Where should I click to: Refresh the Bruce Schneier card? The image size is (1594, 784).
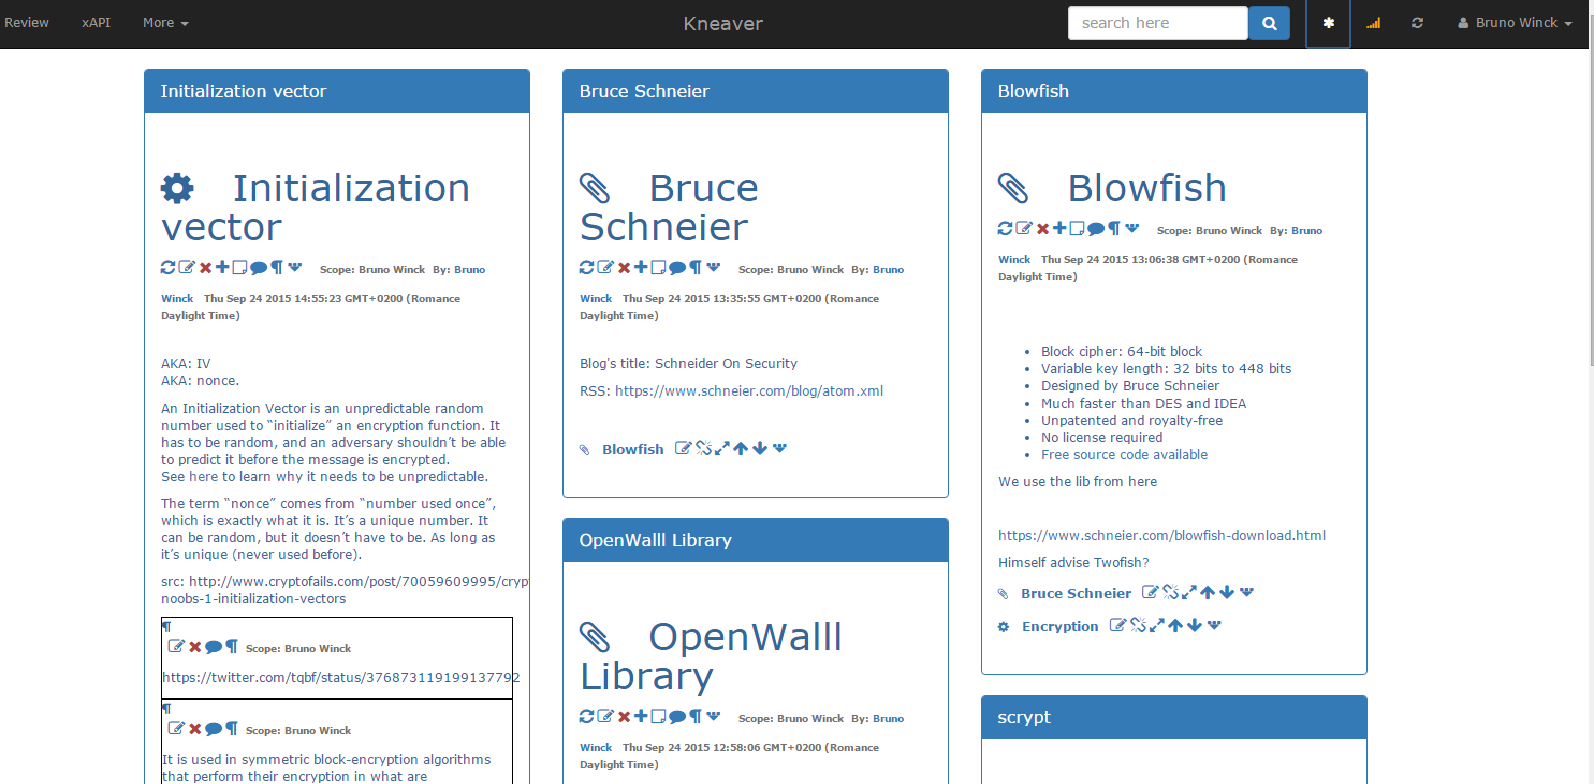587,267
